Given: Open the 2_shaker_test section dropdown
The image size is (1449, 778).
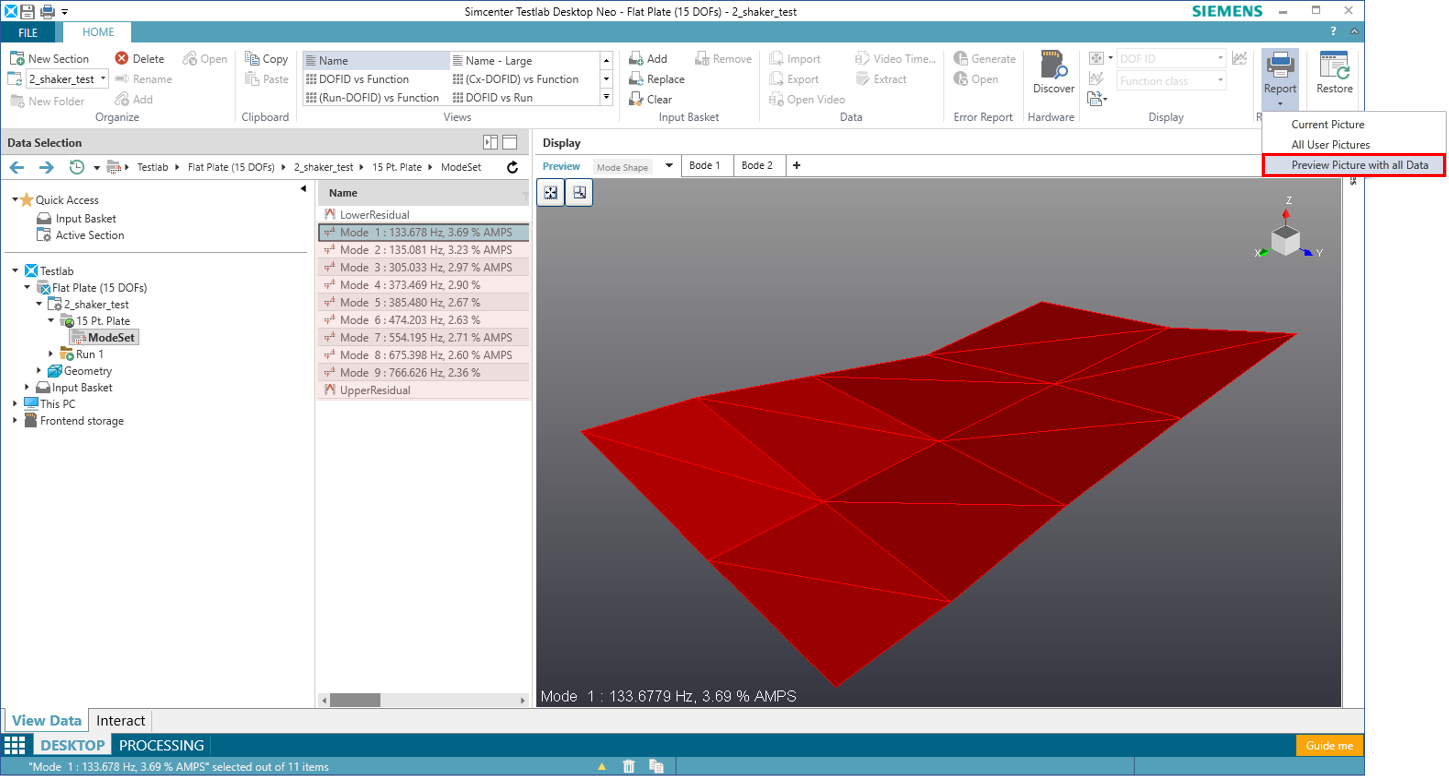Looking at the screenshot, I should pyautogui.click(x=104, y=79).
